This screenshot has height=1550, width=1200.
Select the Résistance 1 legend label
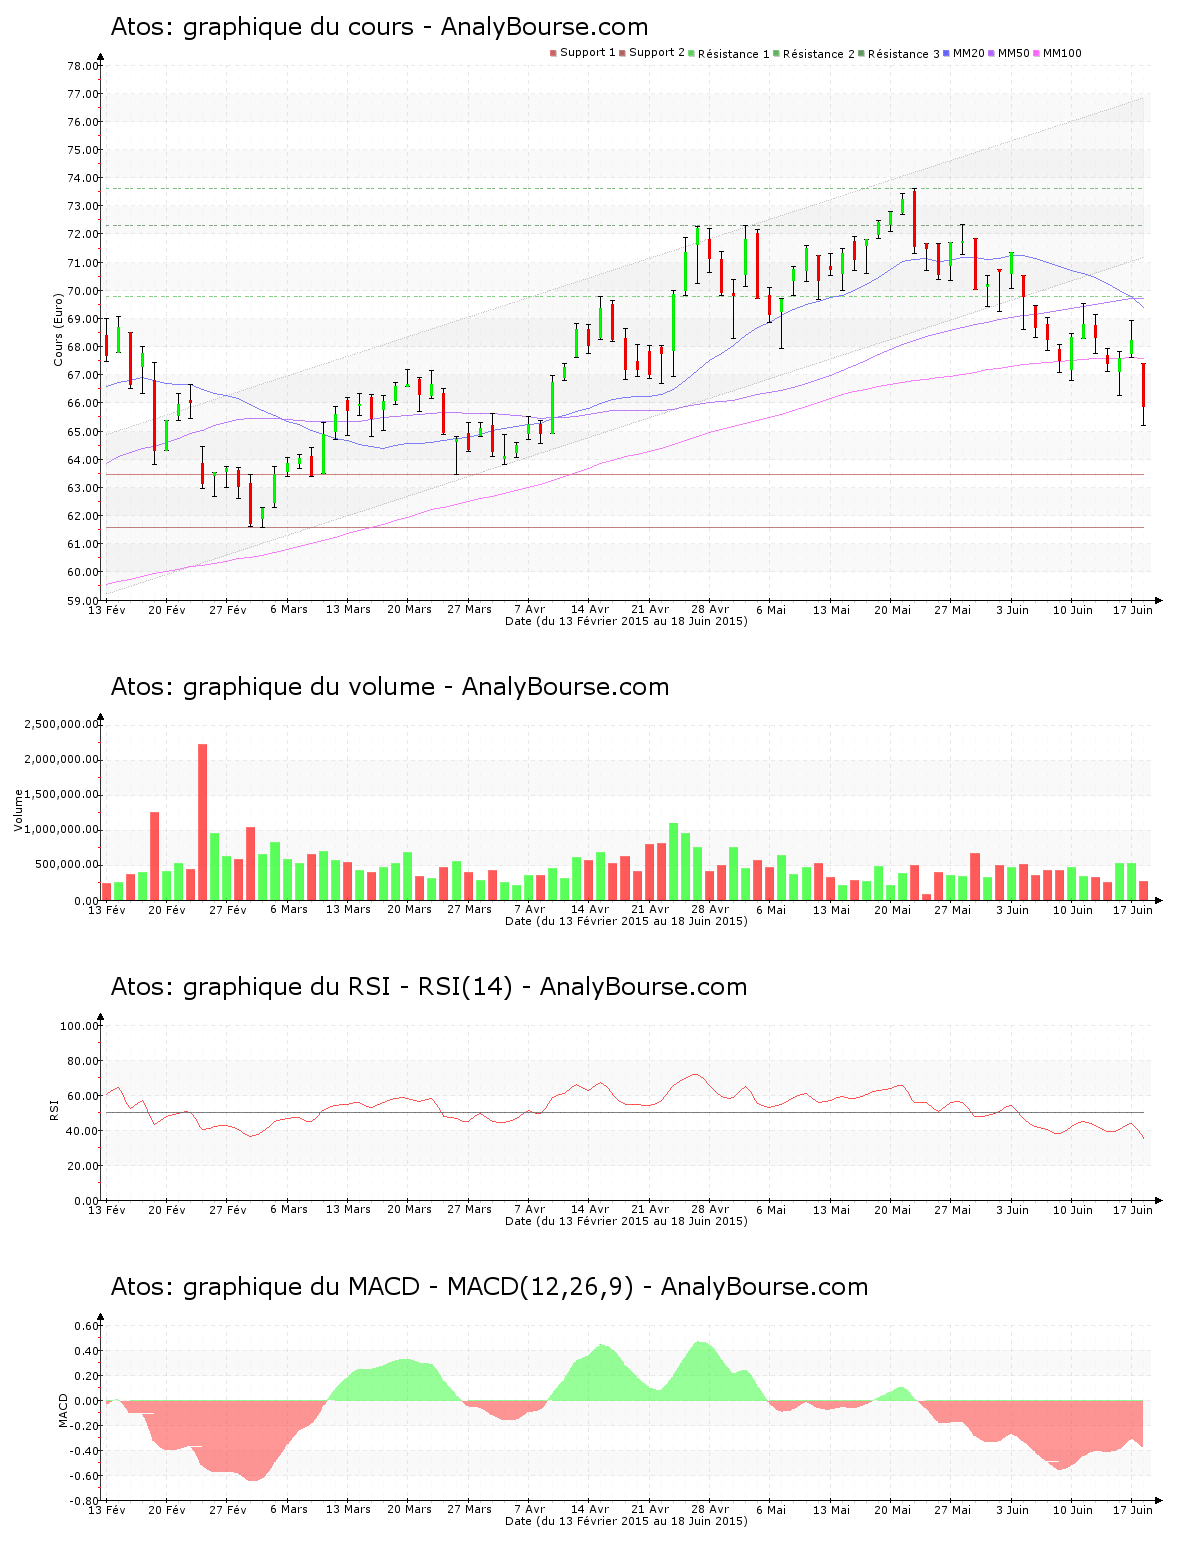[x=734, y=54]
